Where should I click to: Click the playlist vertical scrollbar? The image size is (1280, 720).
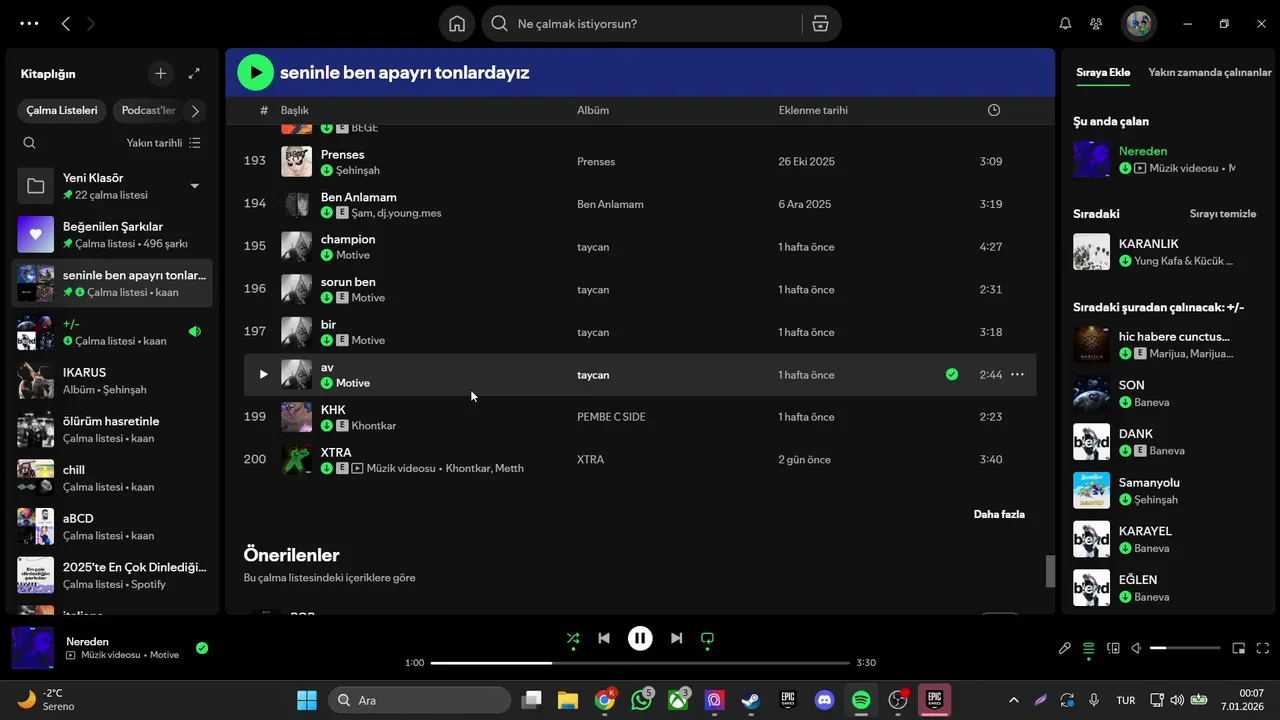1050,572
